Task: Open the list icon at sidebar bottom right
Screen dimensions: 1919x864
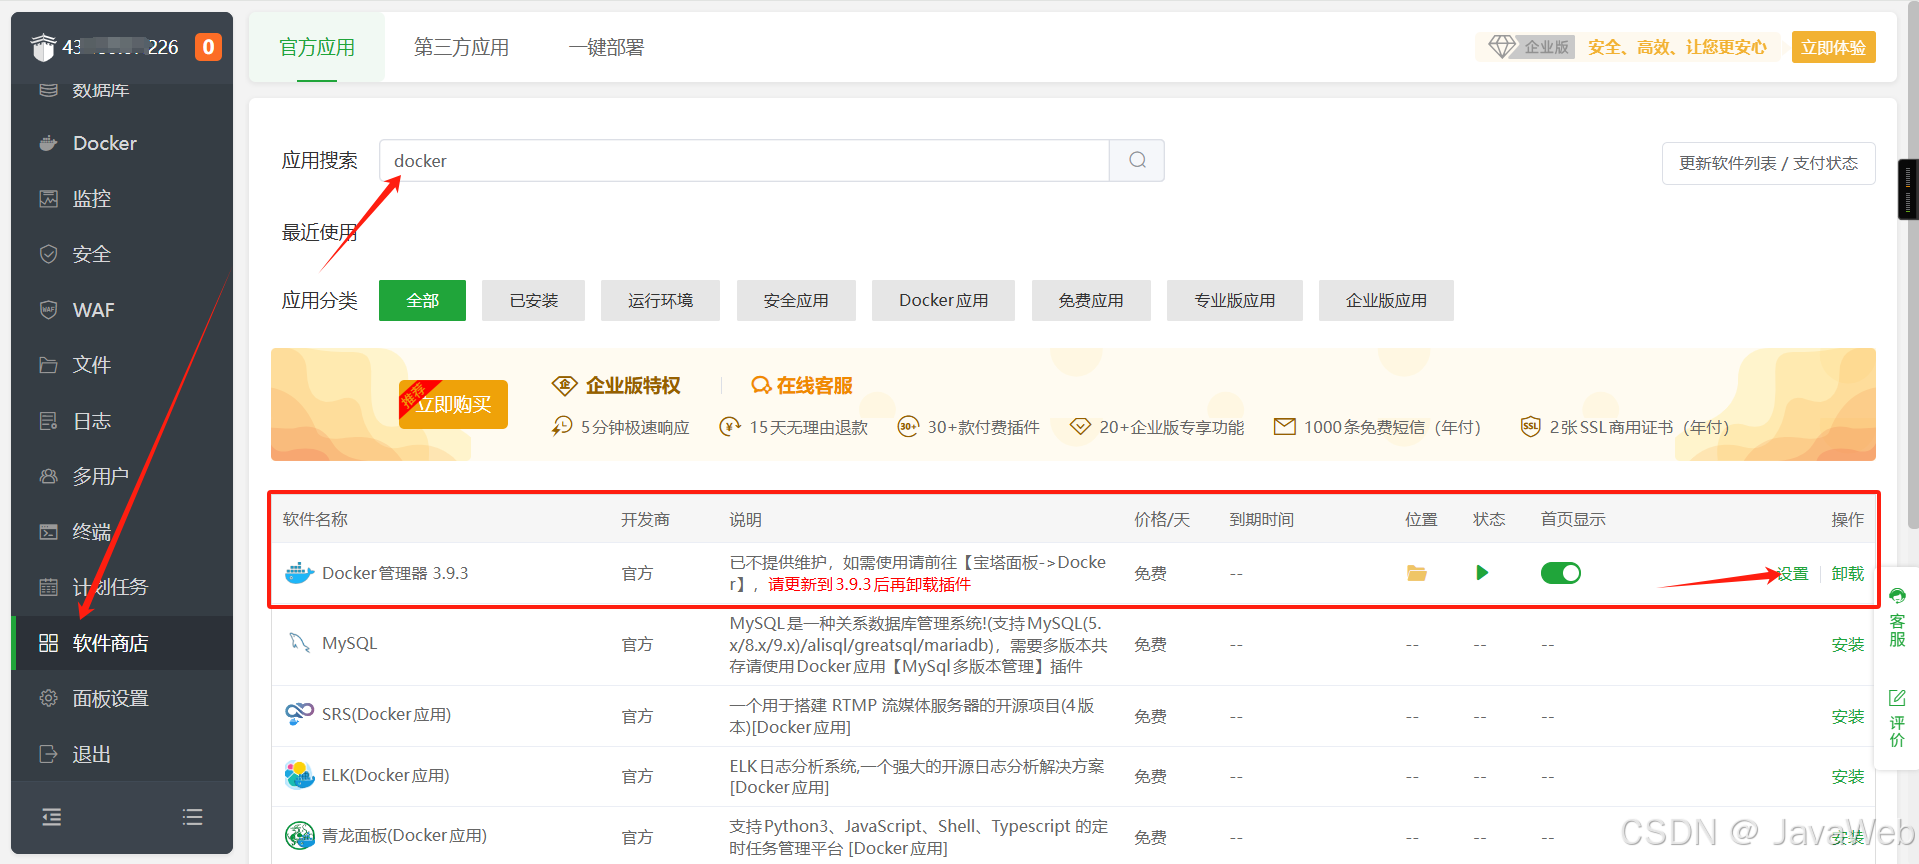Action: coord(192,817)
